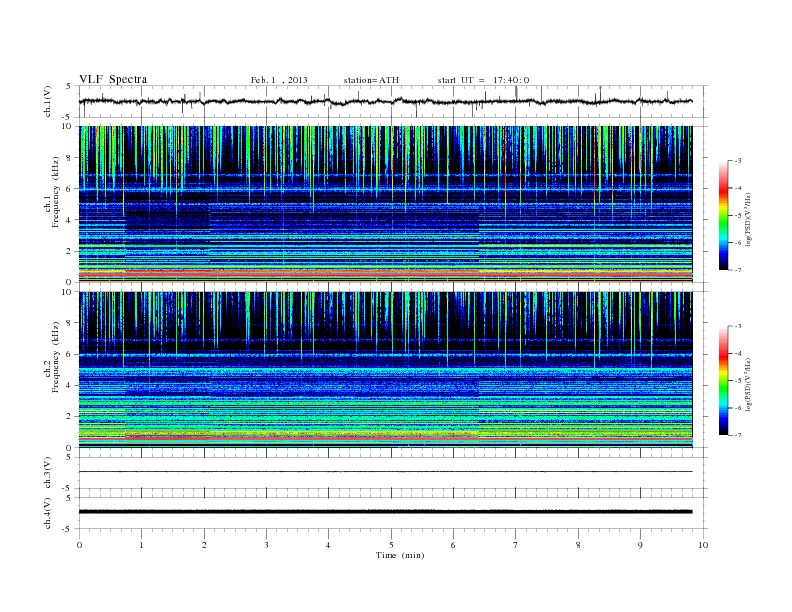Click time axis tick label '2'
This screenshot has height=612, width=792.
[204, 545]
